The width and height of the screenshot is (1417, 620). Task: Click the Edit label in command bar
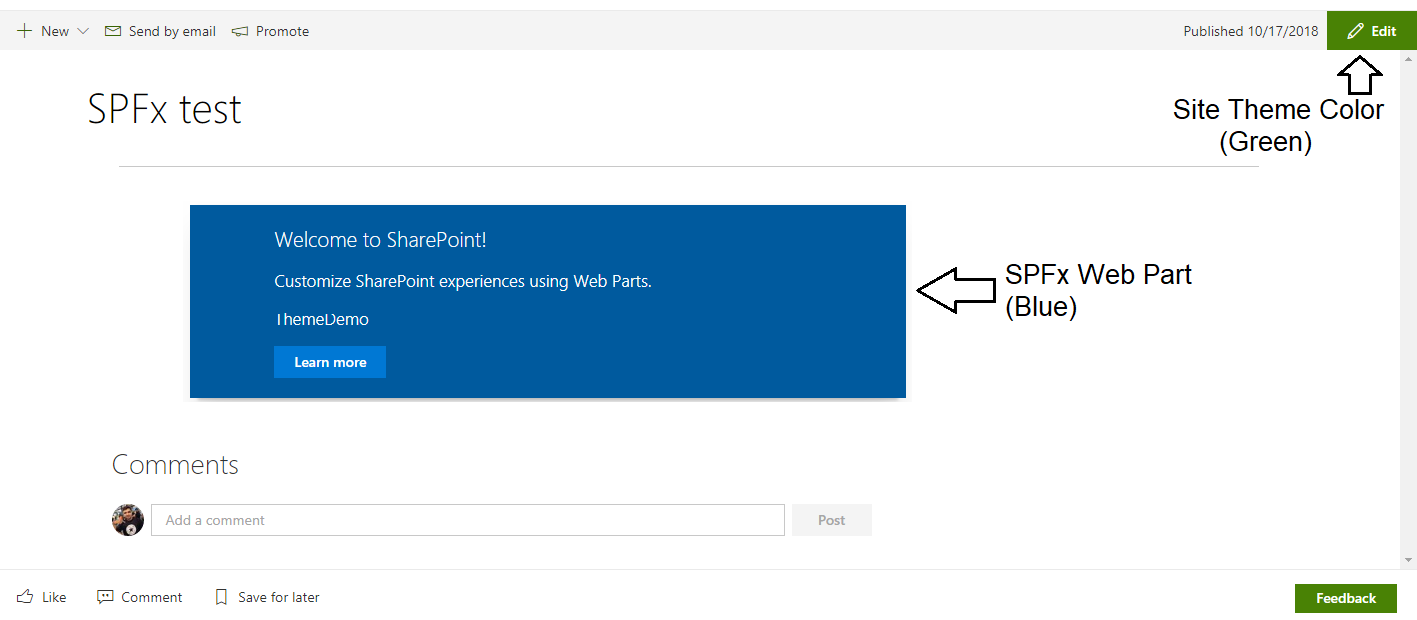(1383, 31)
